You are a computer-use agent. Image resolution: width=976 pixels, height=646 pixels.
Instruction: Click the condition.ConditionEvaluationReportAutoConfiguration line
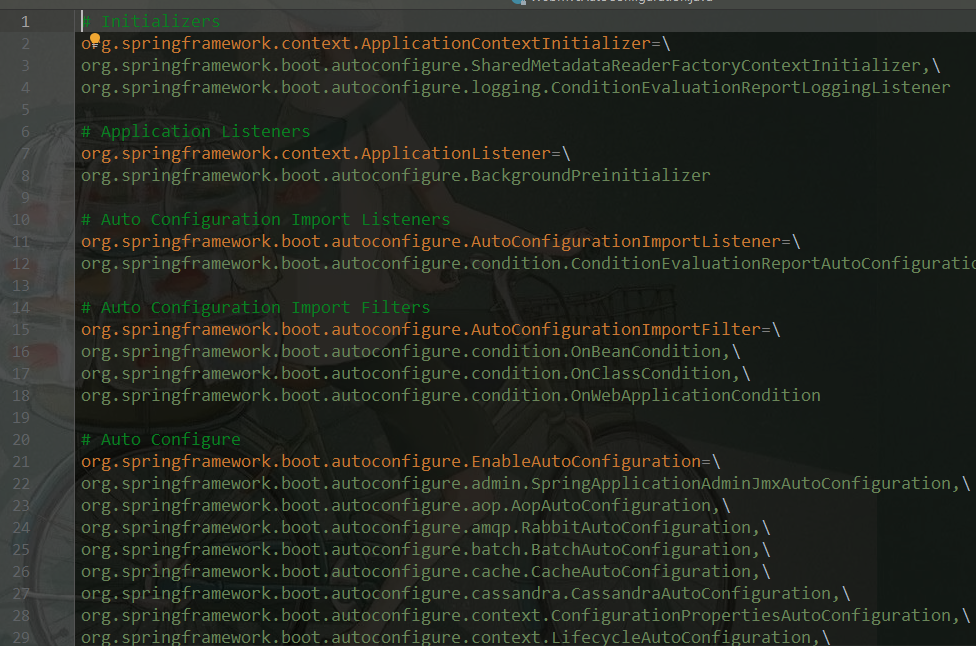(528, 264)
